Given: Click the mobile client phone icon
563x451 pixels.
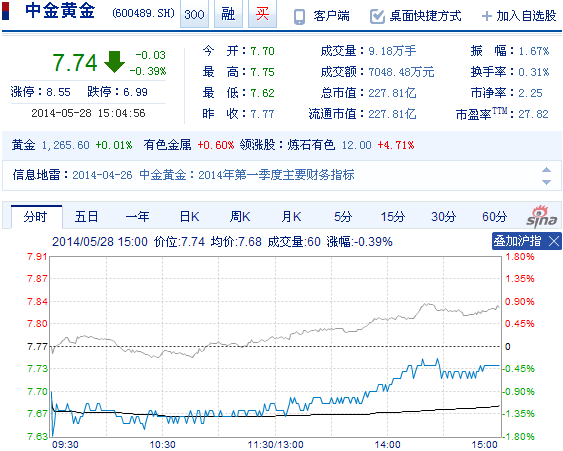Looking at the screenshot, I should (299, 17).
